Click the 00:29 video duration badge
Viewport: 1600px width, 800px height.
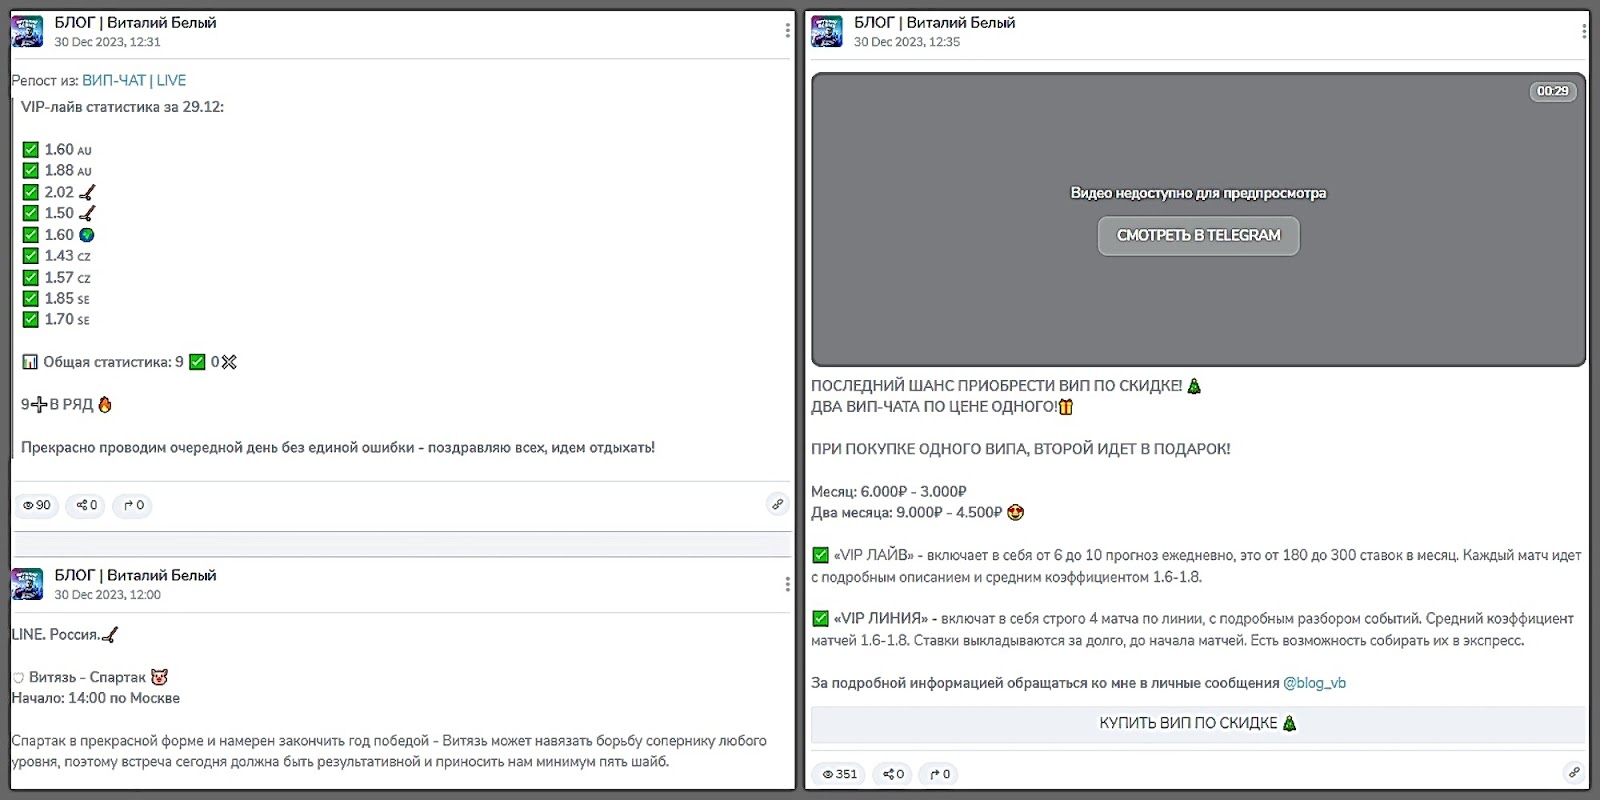pos(1552,91)
